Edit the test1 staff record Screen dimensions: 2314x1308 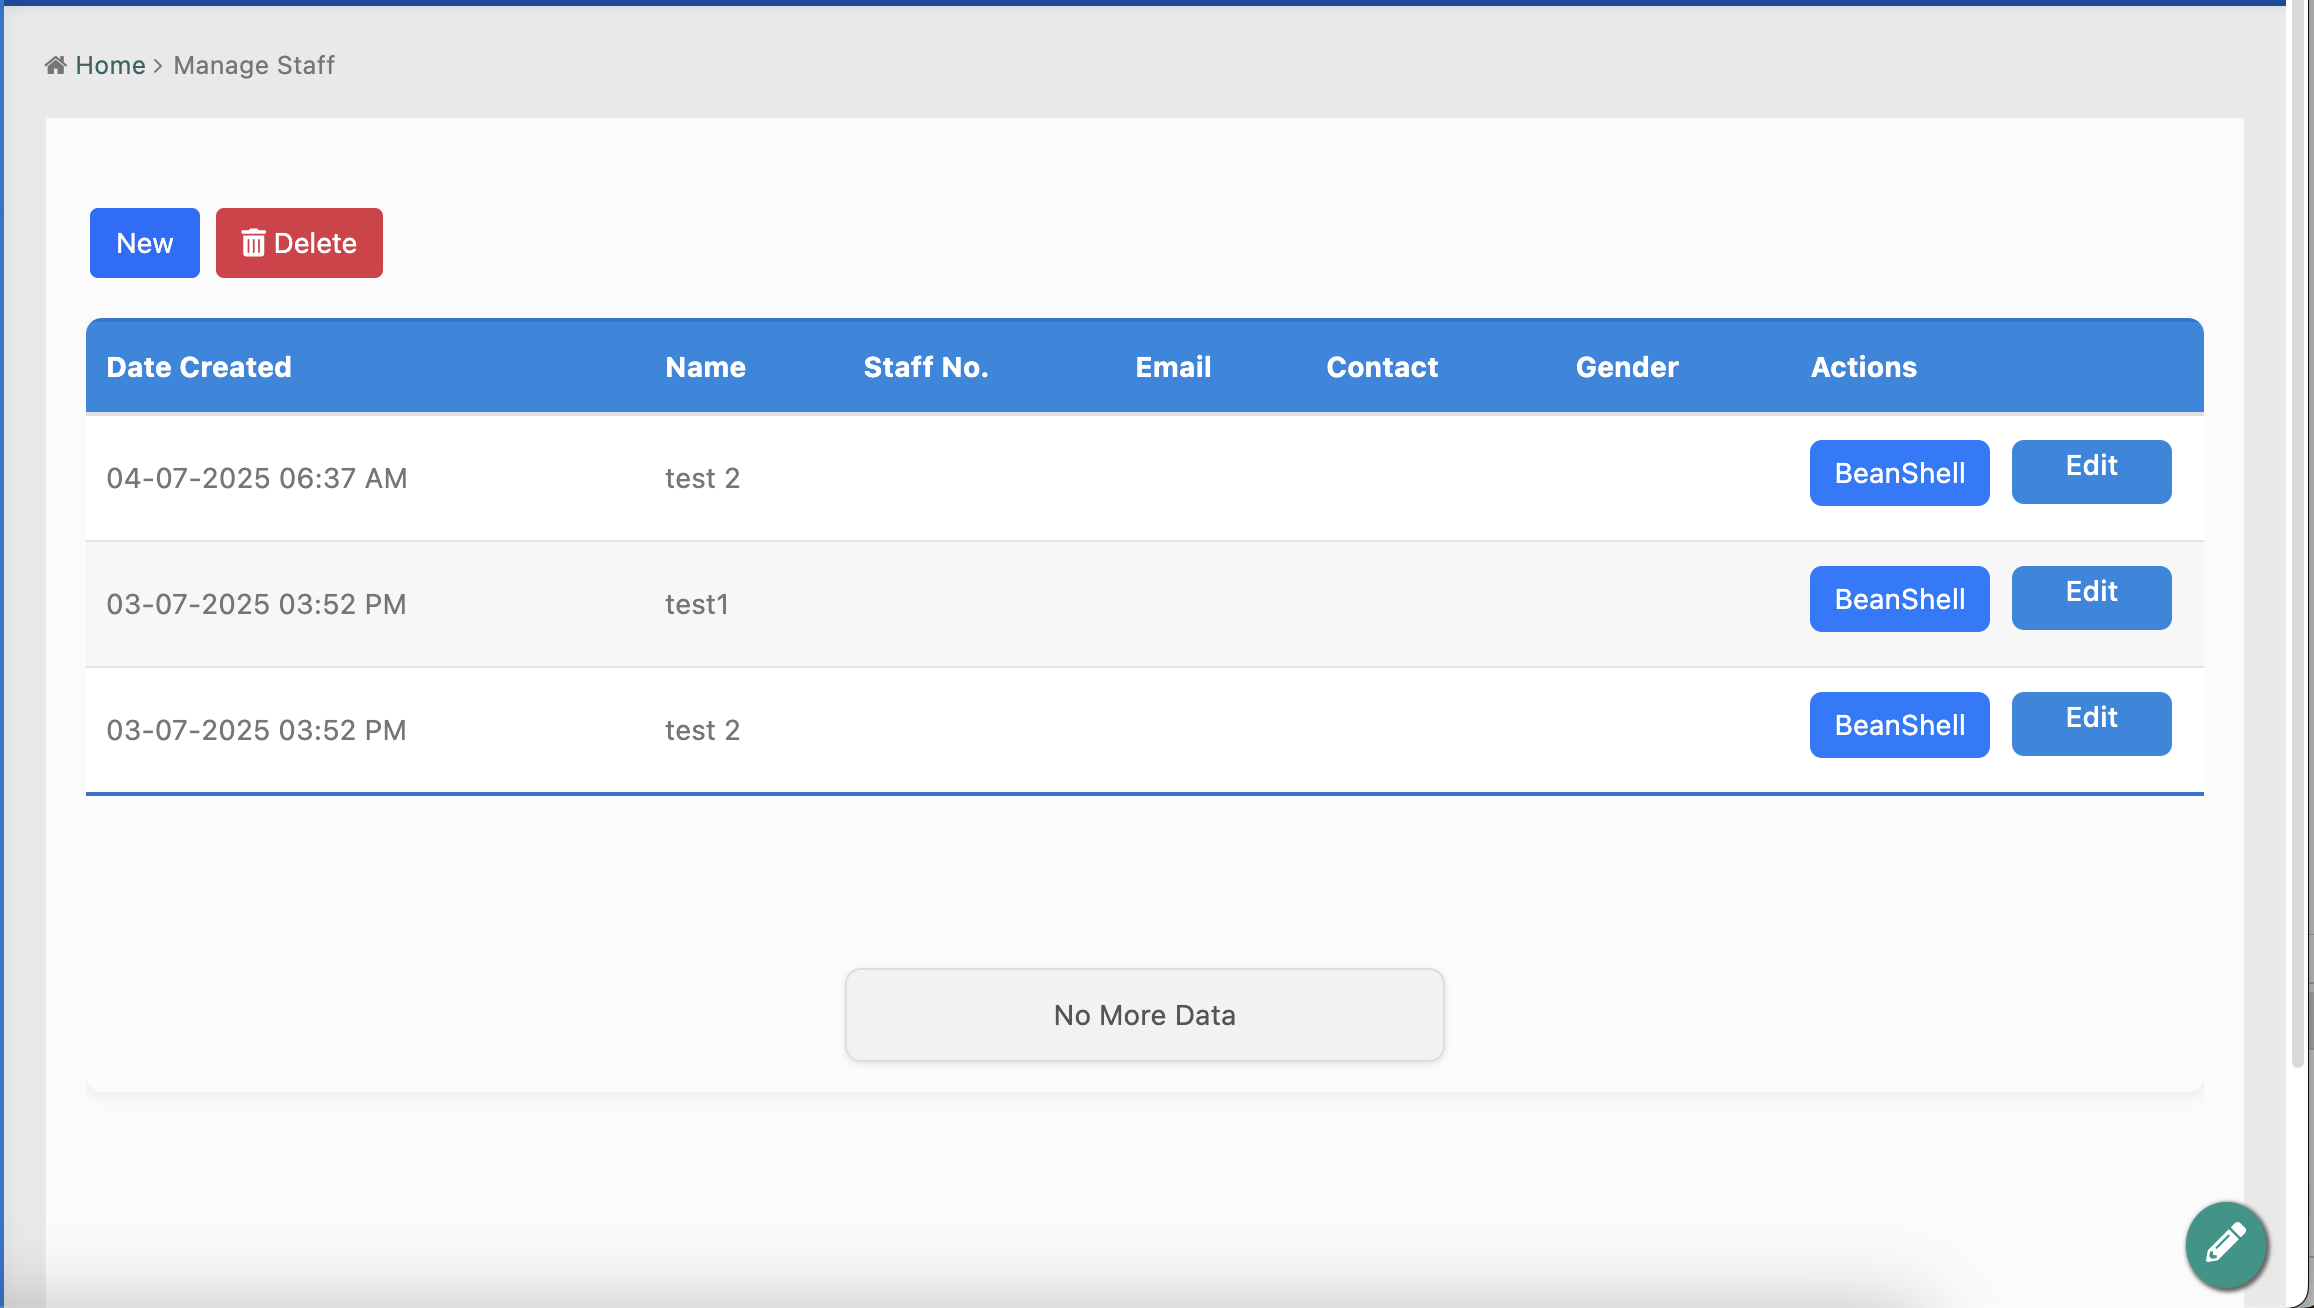2091,597
